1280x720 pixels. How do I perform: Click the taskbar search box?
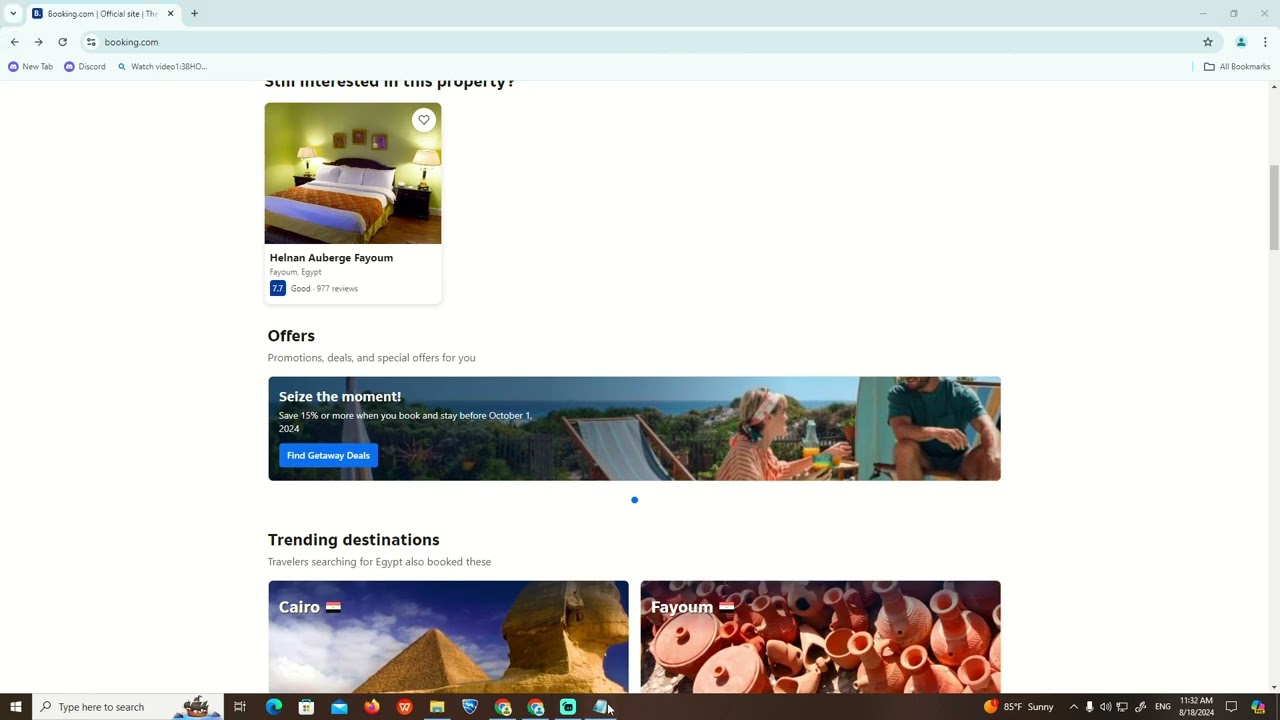(128, 707)
